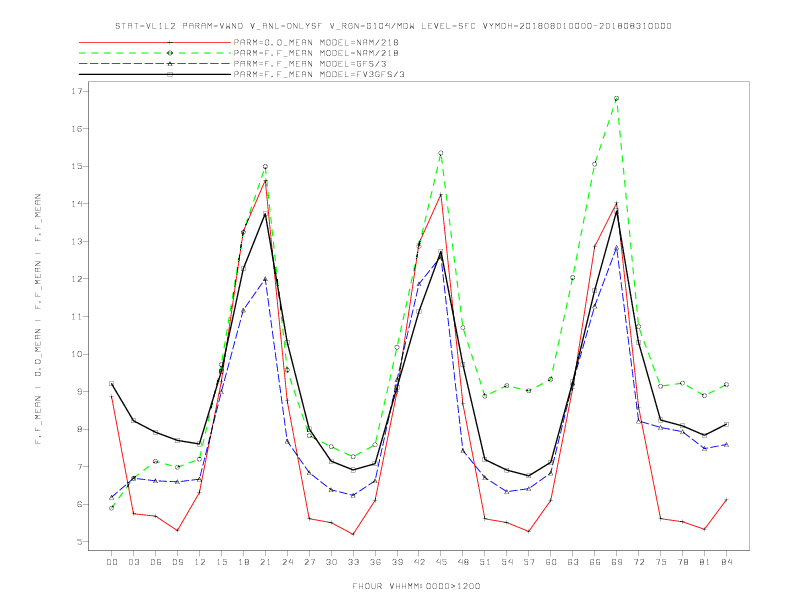This screenshot has height=612, width=792.
Task: Click x-axis tick label 72
Action: tap(638, 562)
